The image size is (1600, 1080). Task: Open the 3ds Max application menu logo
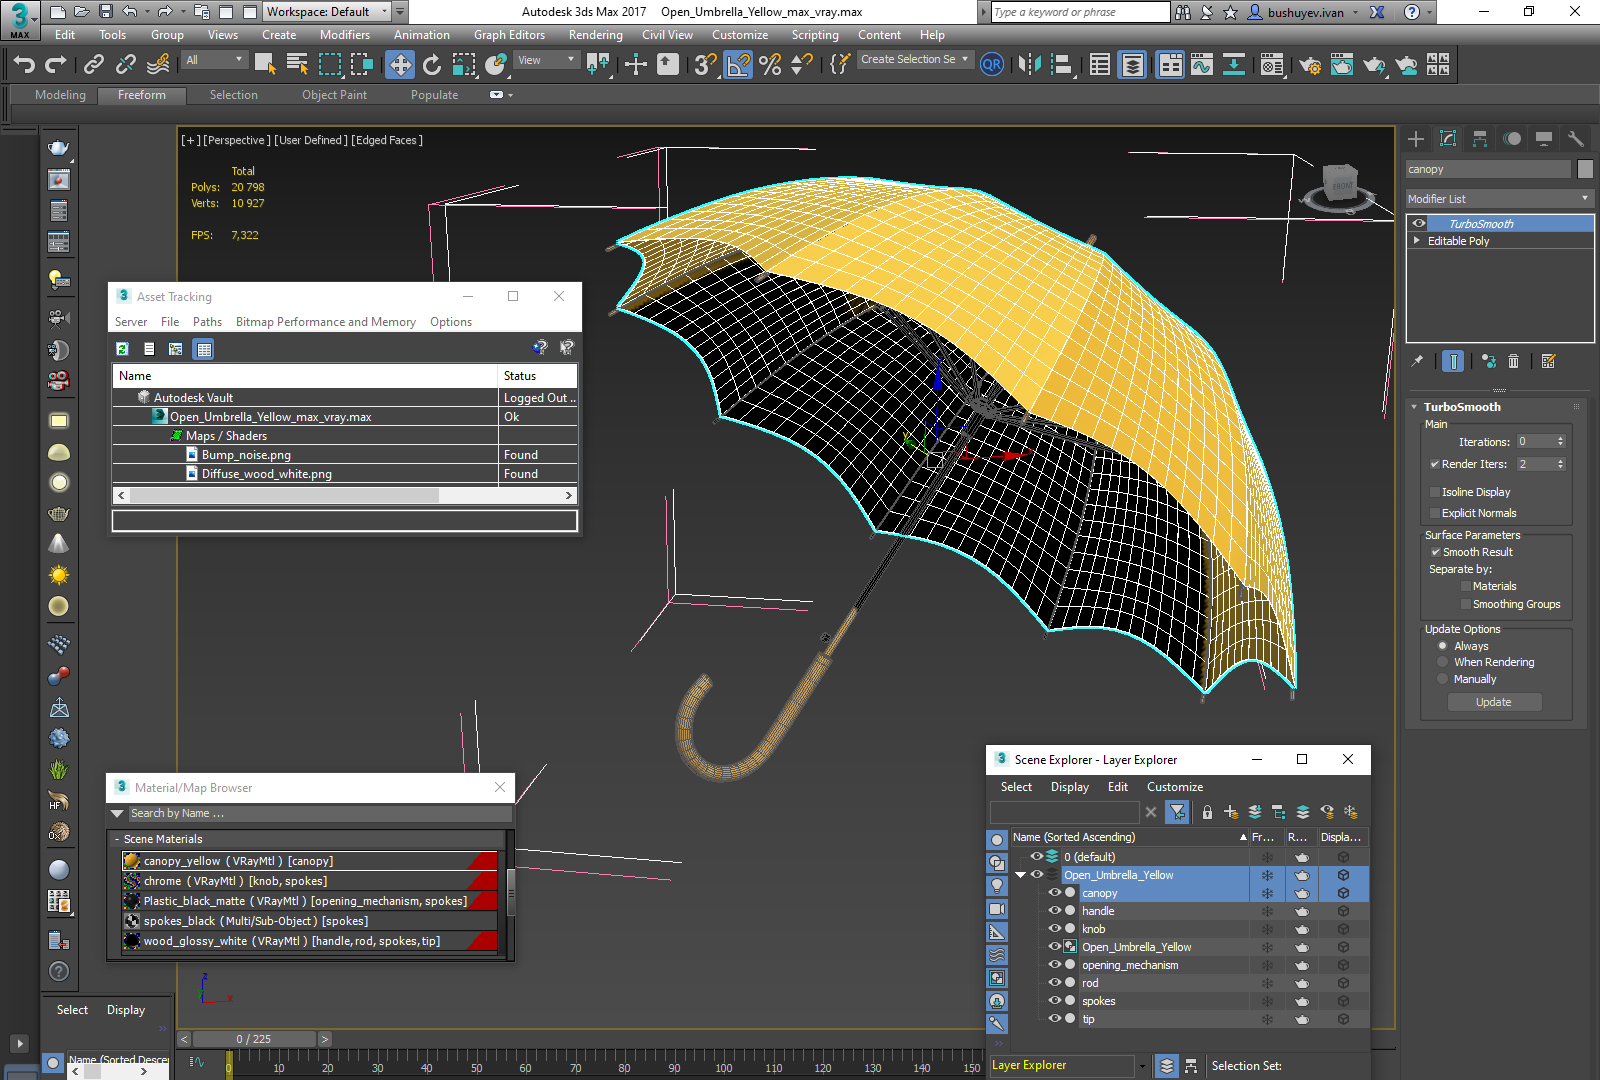pos(19,19)
